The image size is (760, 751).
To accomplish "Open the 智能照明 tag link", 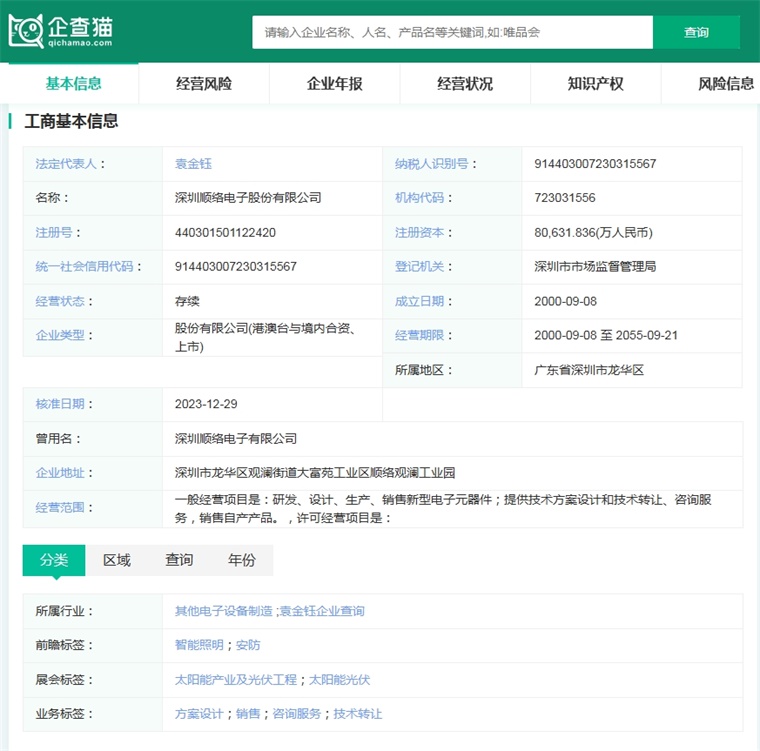I will tap(199, 645).
